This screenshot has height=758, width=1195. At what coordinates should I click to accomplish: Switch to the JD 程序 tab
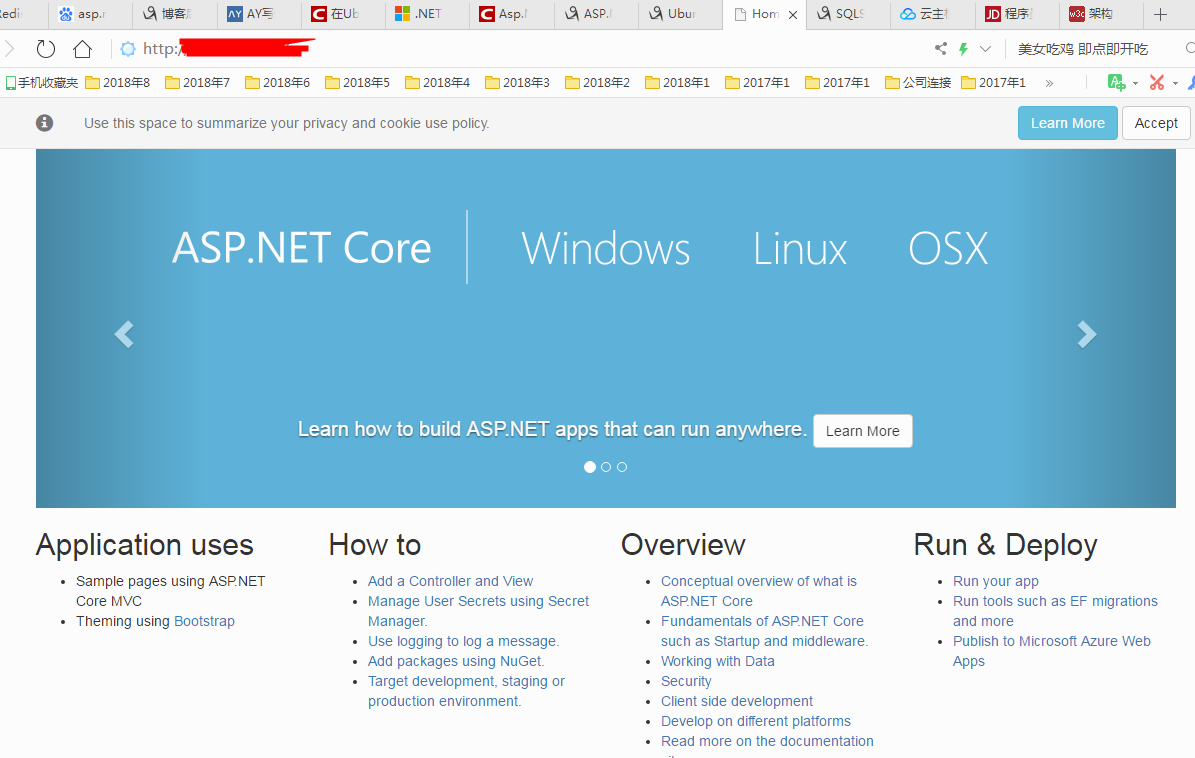[x=1016, y=14]
